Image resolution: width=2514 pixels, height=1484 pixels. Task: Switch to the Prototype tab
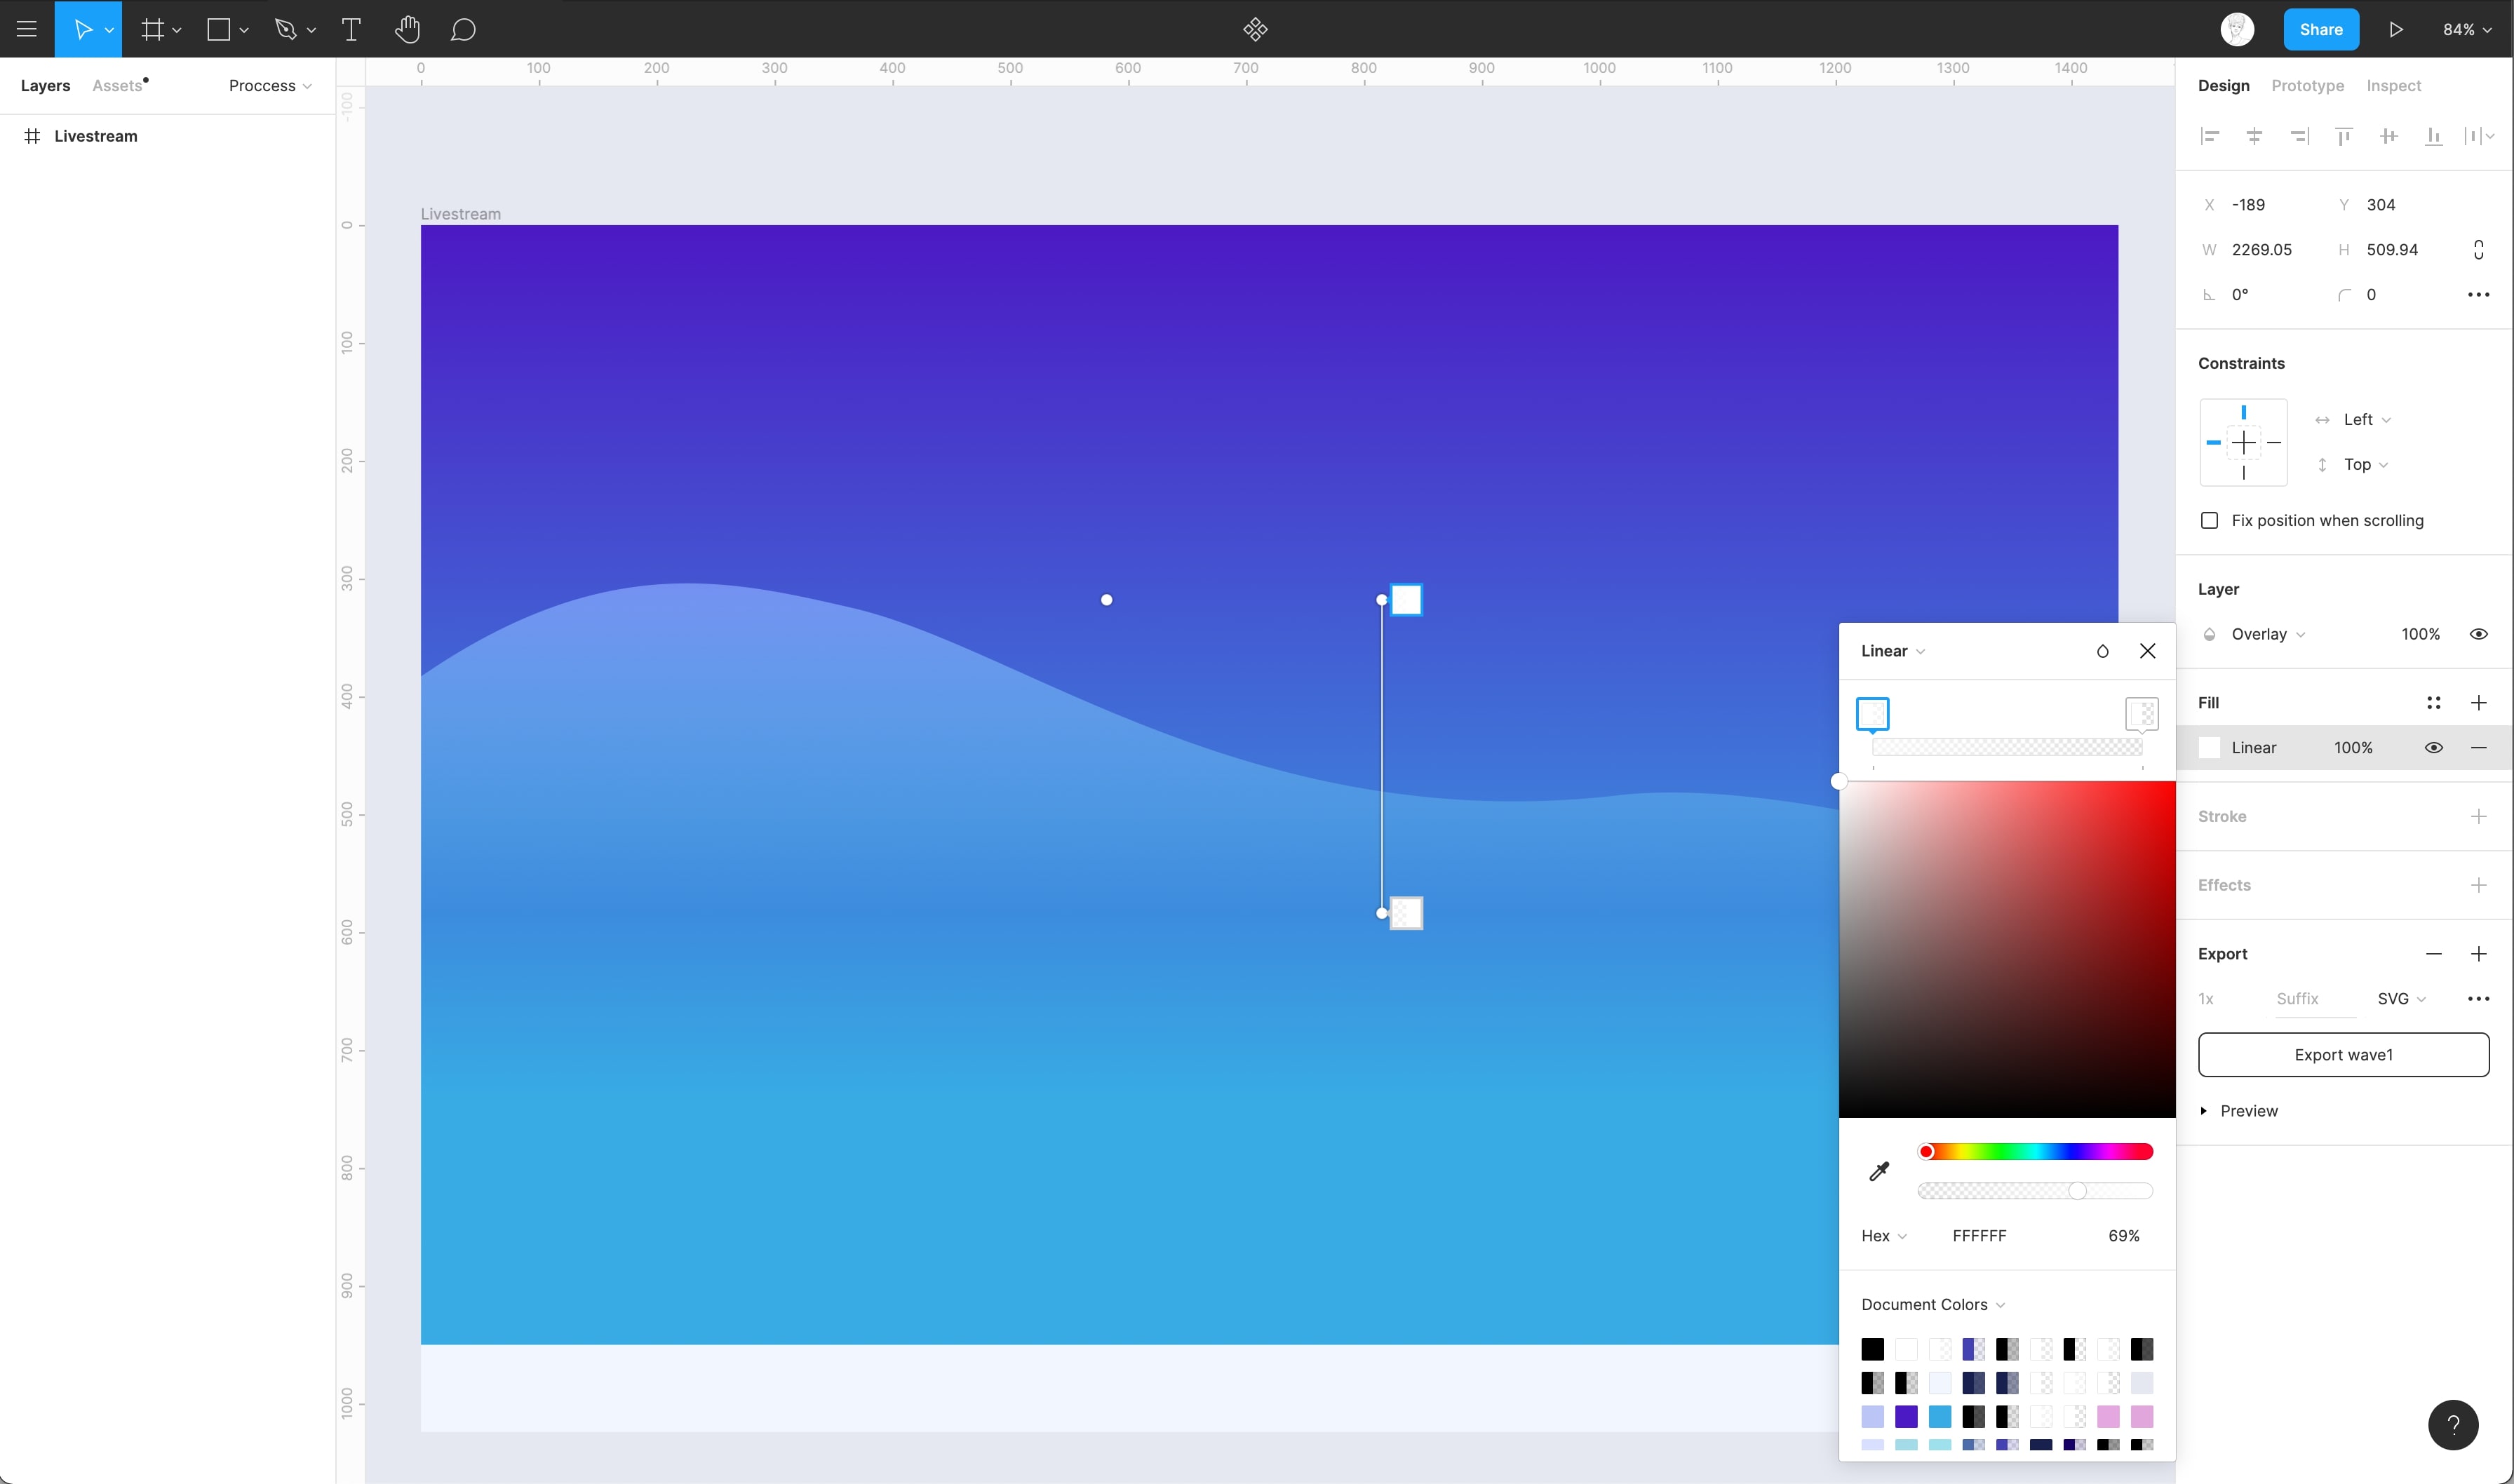2307,85
